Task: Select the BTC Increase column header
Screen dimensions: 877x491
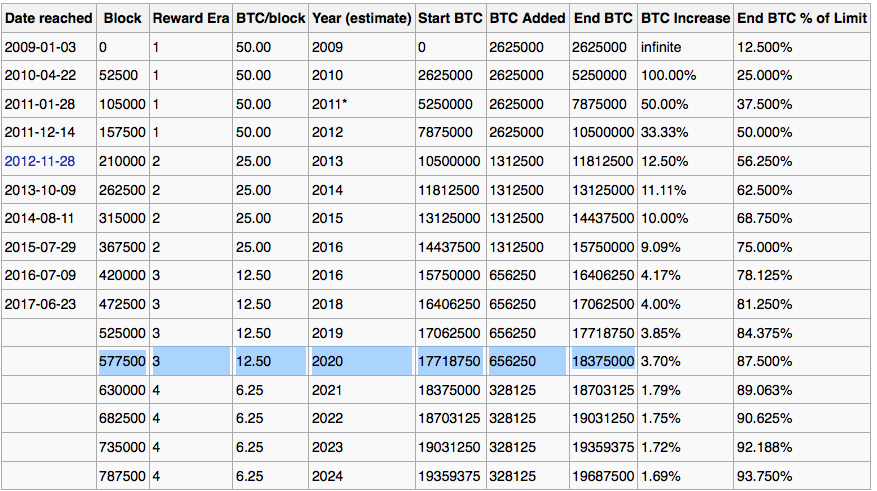Action: 685,18
